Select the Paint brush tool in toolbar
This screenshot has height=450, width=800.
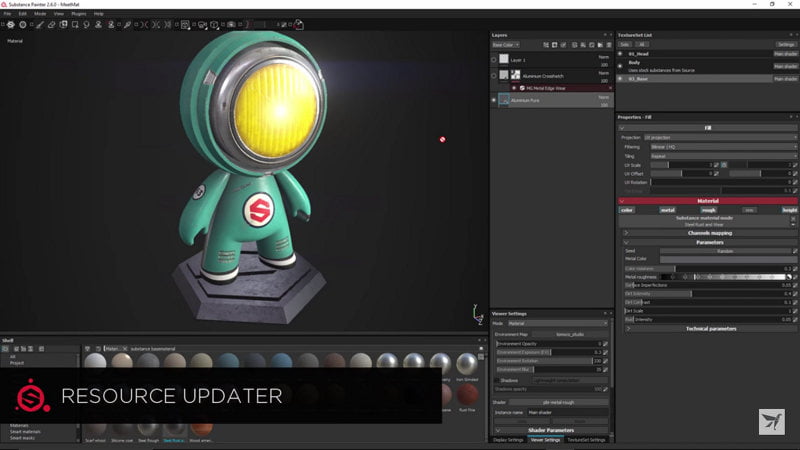pyautogui.click(x=40, y=24)
